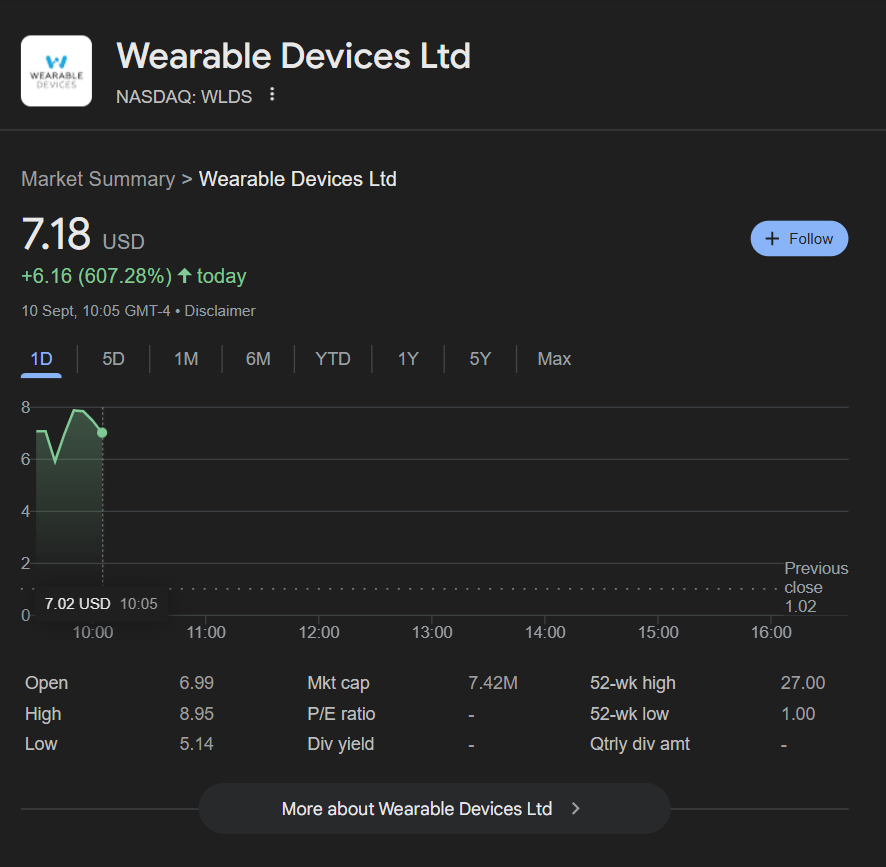Click the Wearable Devices company logo
The image size is (886, 867).
[57, 71]
